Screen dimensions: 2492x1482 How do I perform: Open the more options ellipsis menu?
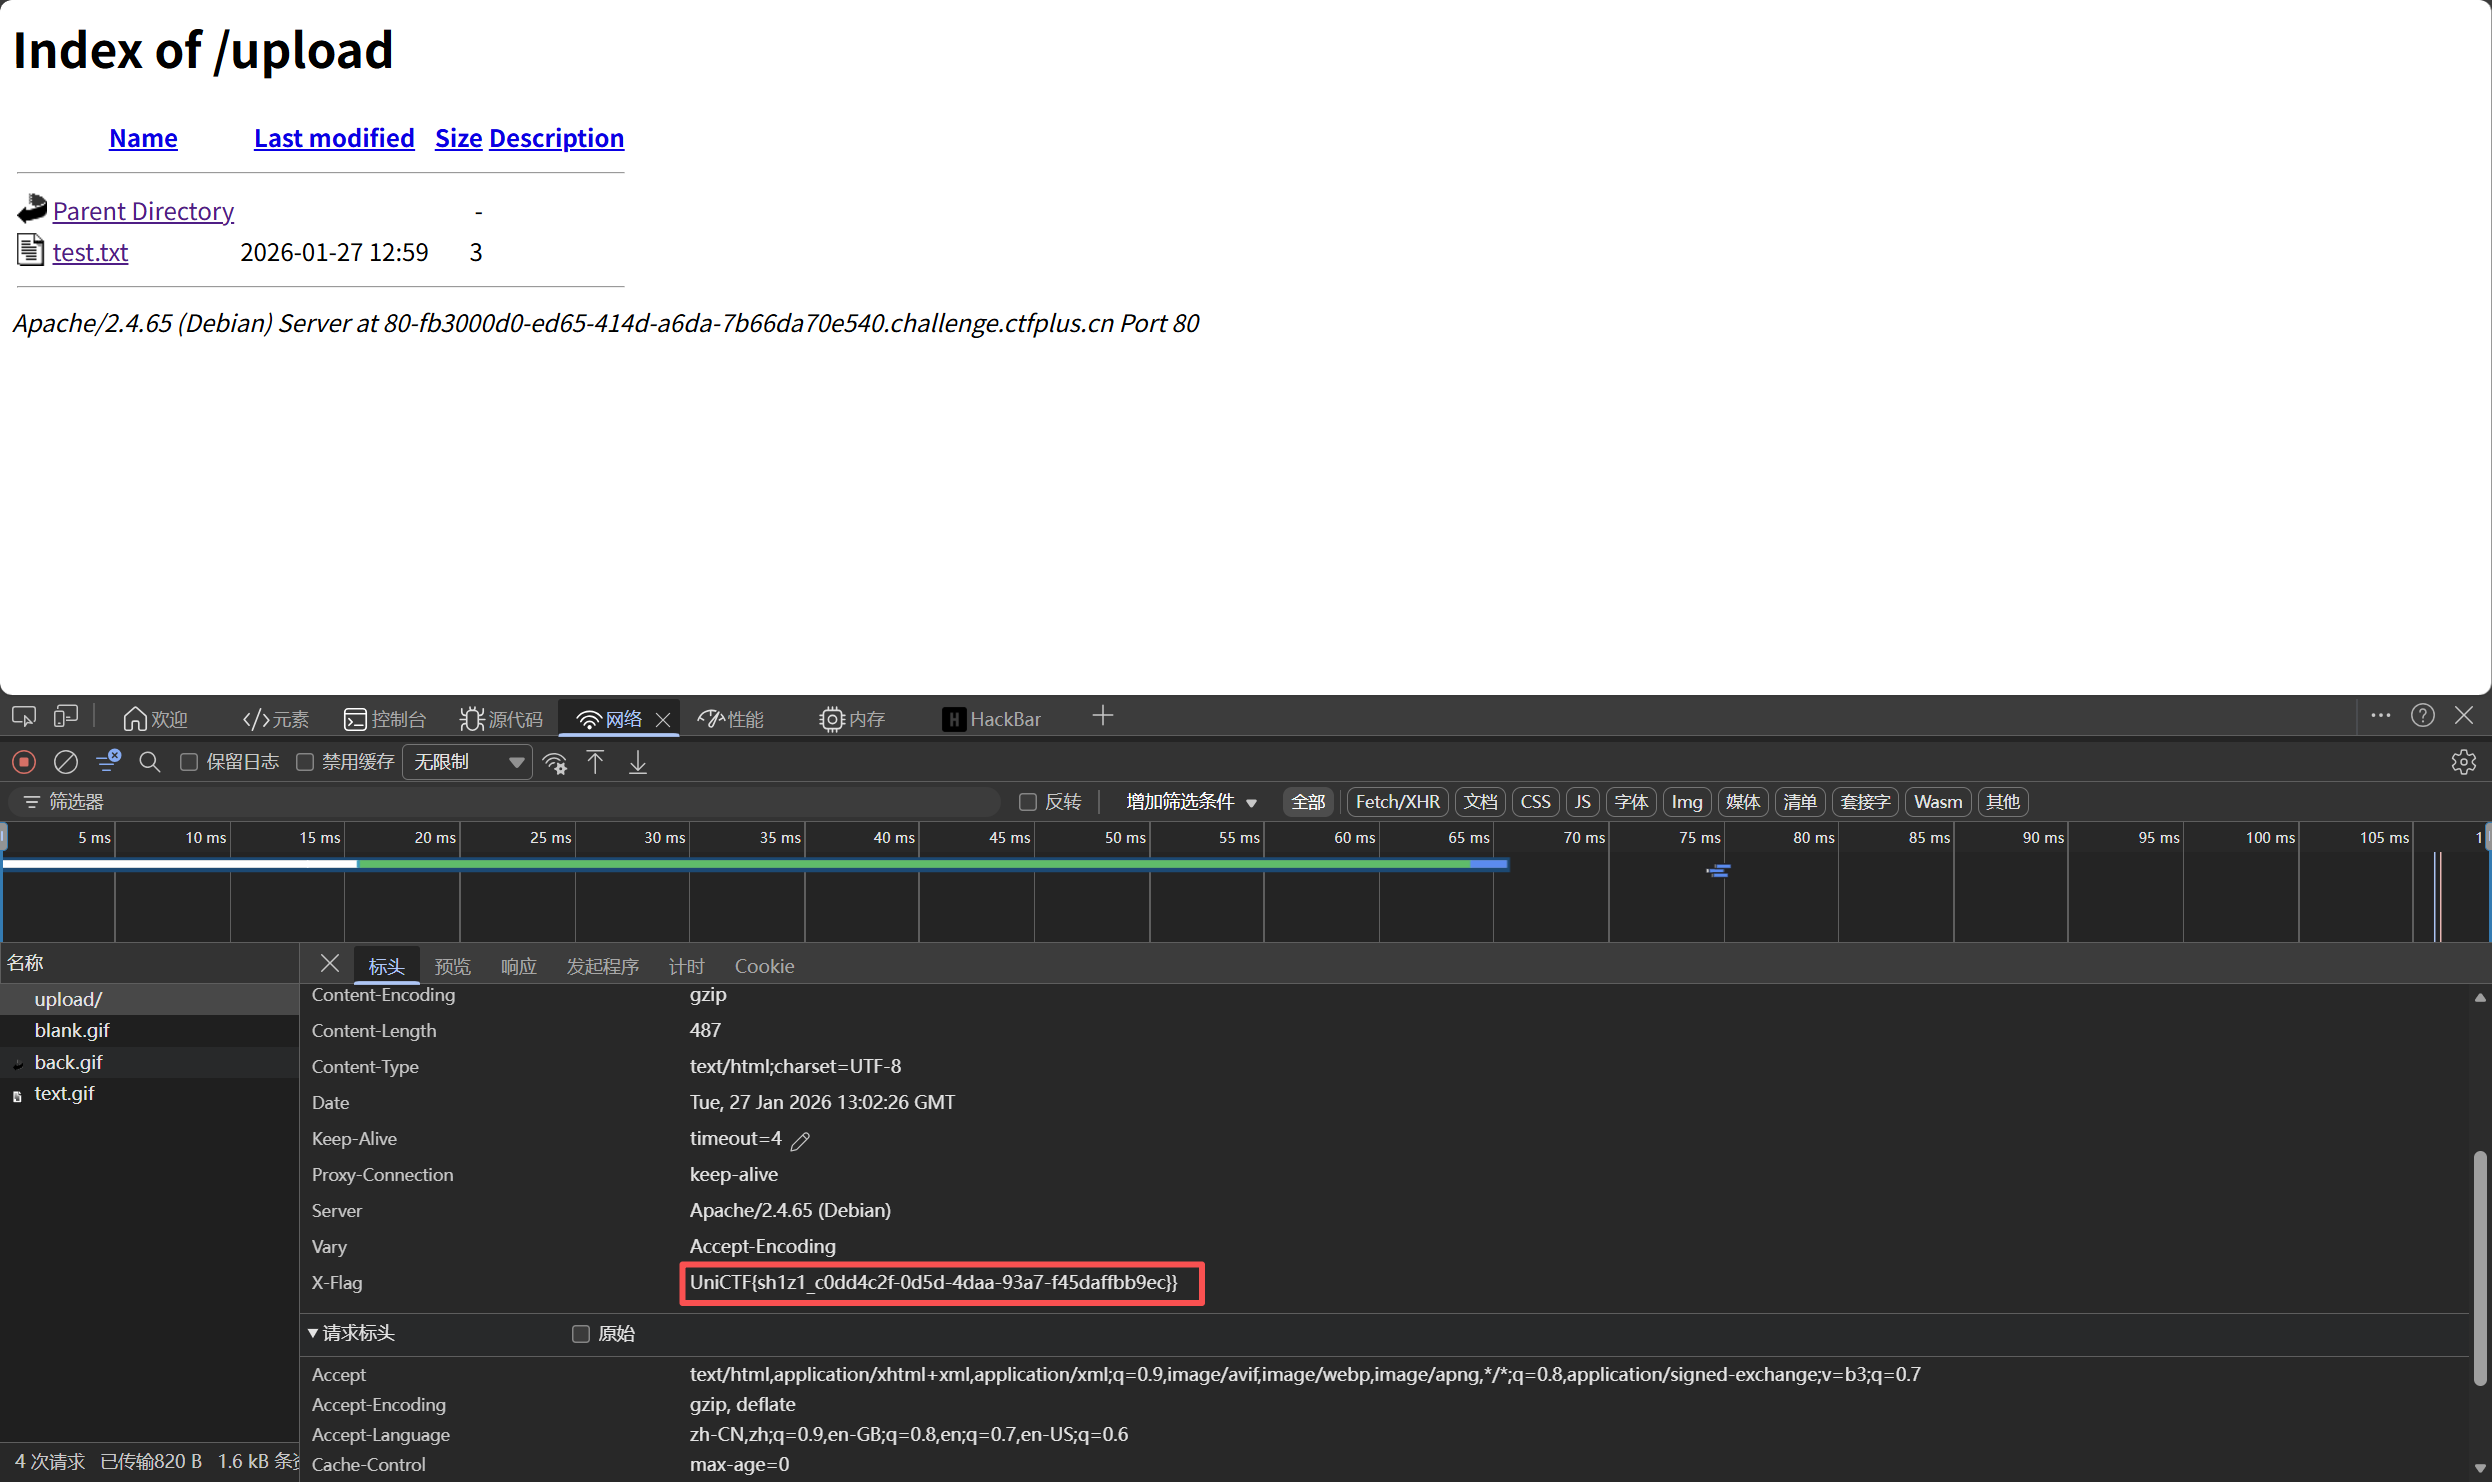[x=2381, y=716]
